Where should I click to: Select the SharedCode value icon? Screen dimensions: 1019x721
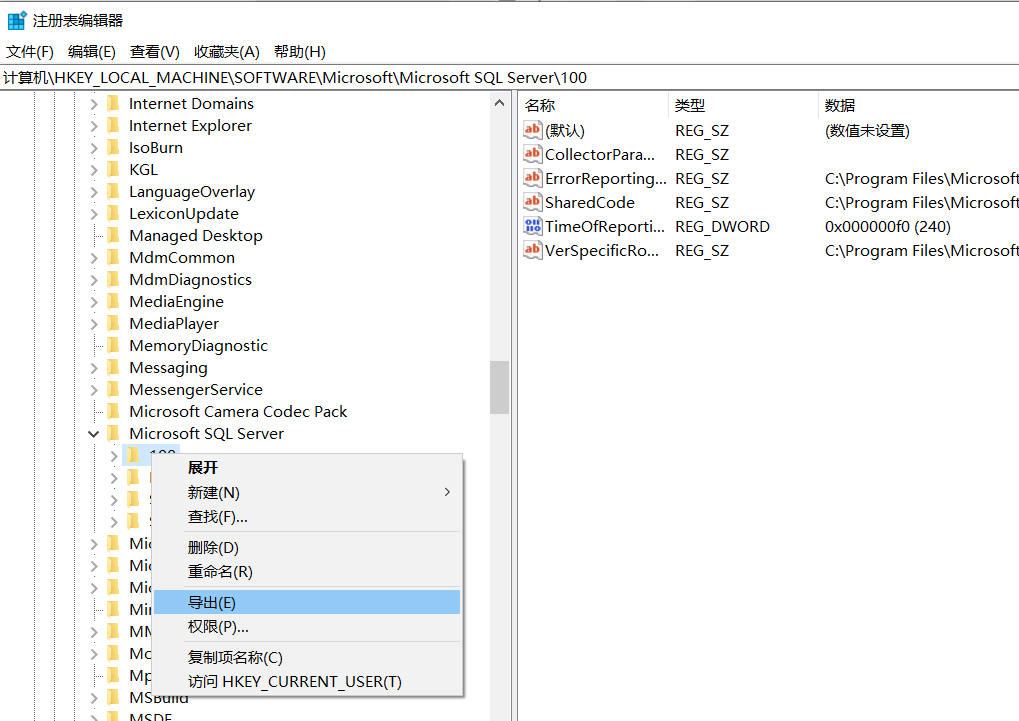coord(532,202)
